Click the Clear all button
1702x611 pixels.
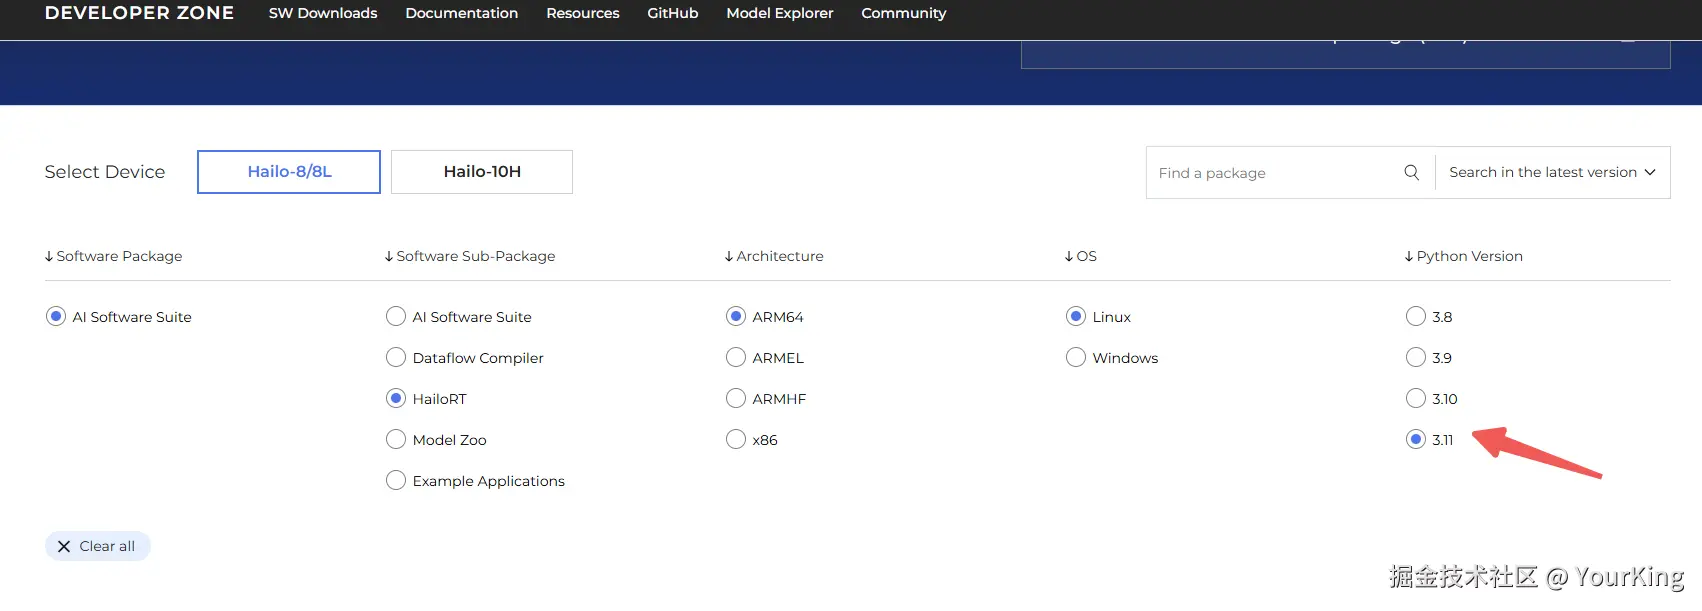pos(98,546)
